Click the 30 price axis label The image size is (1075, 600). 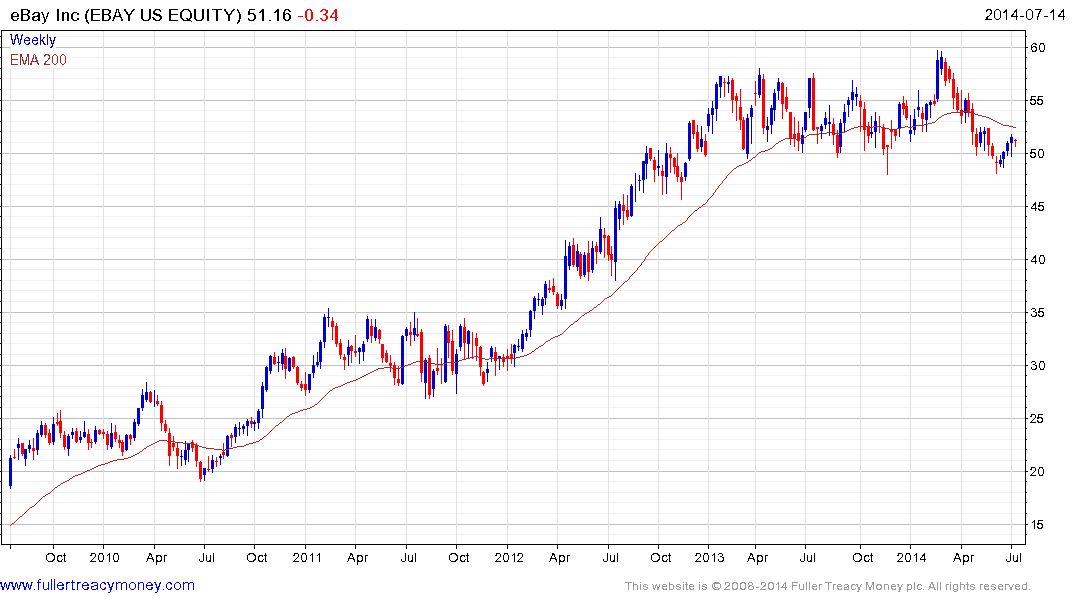tap(1037, 365)
